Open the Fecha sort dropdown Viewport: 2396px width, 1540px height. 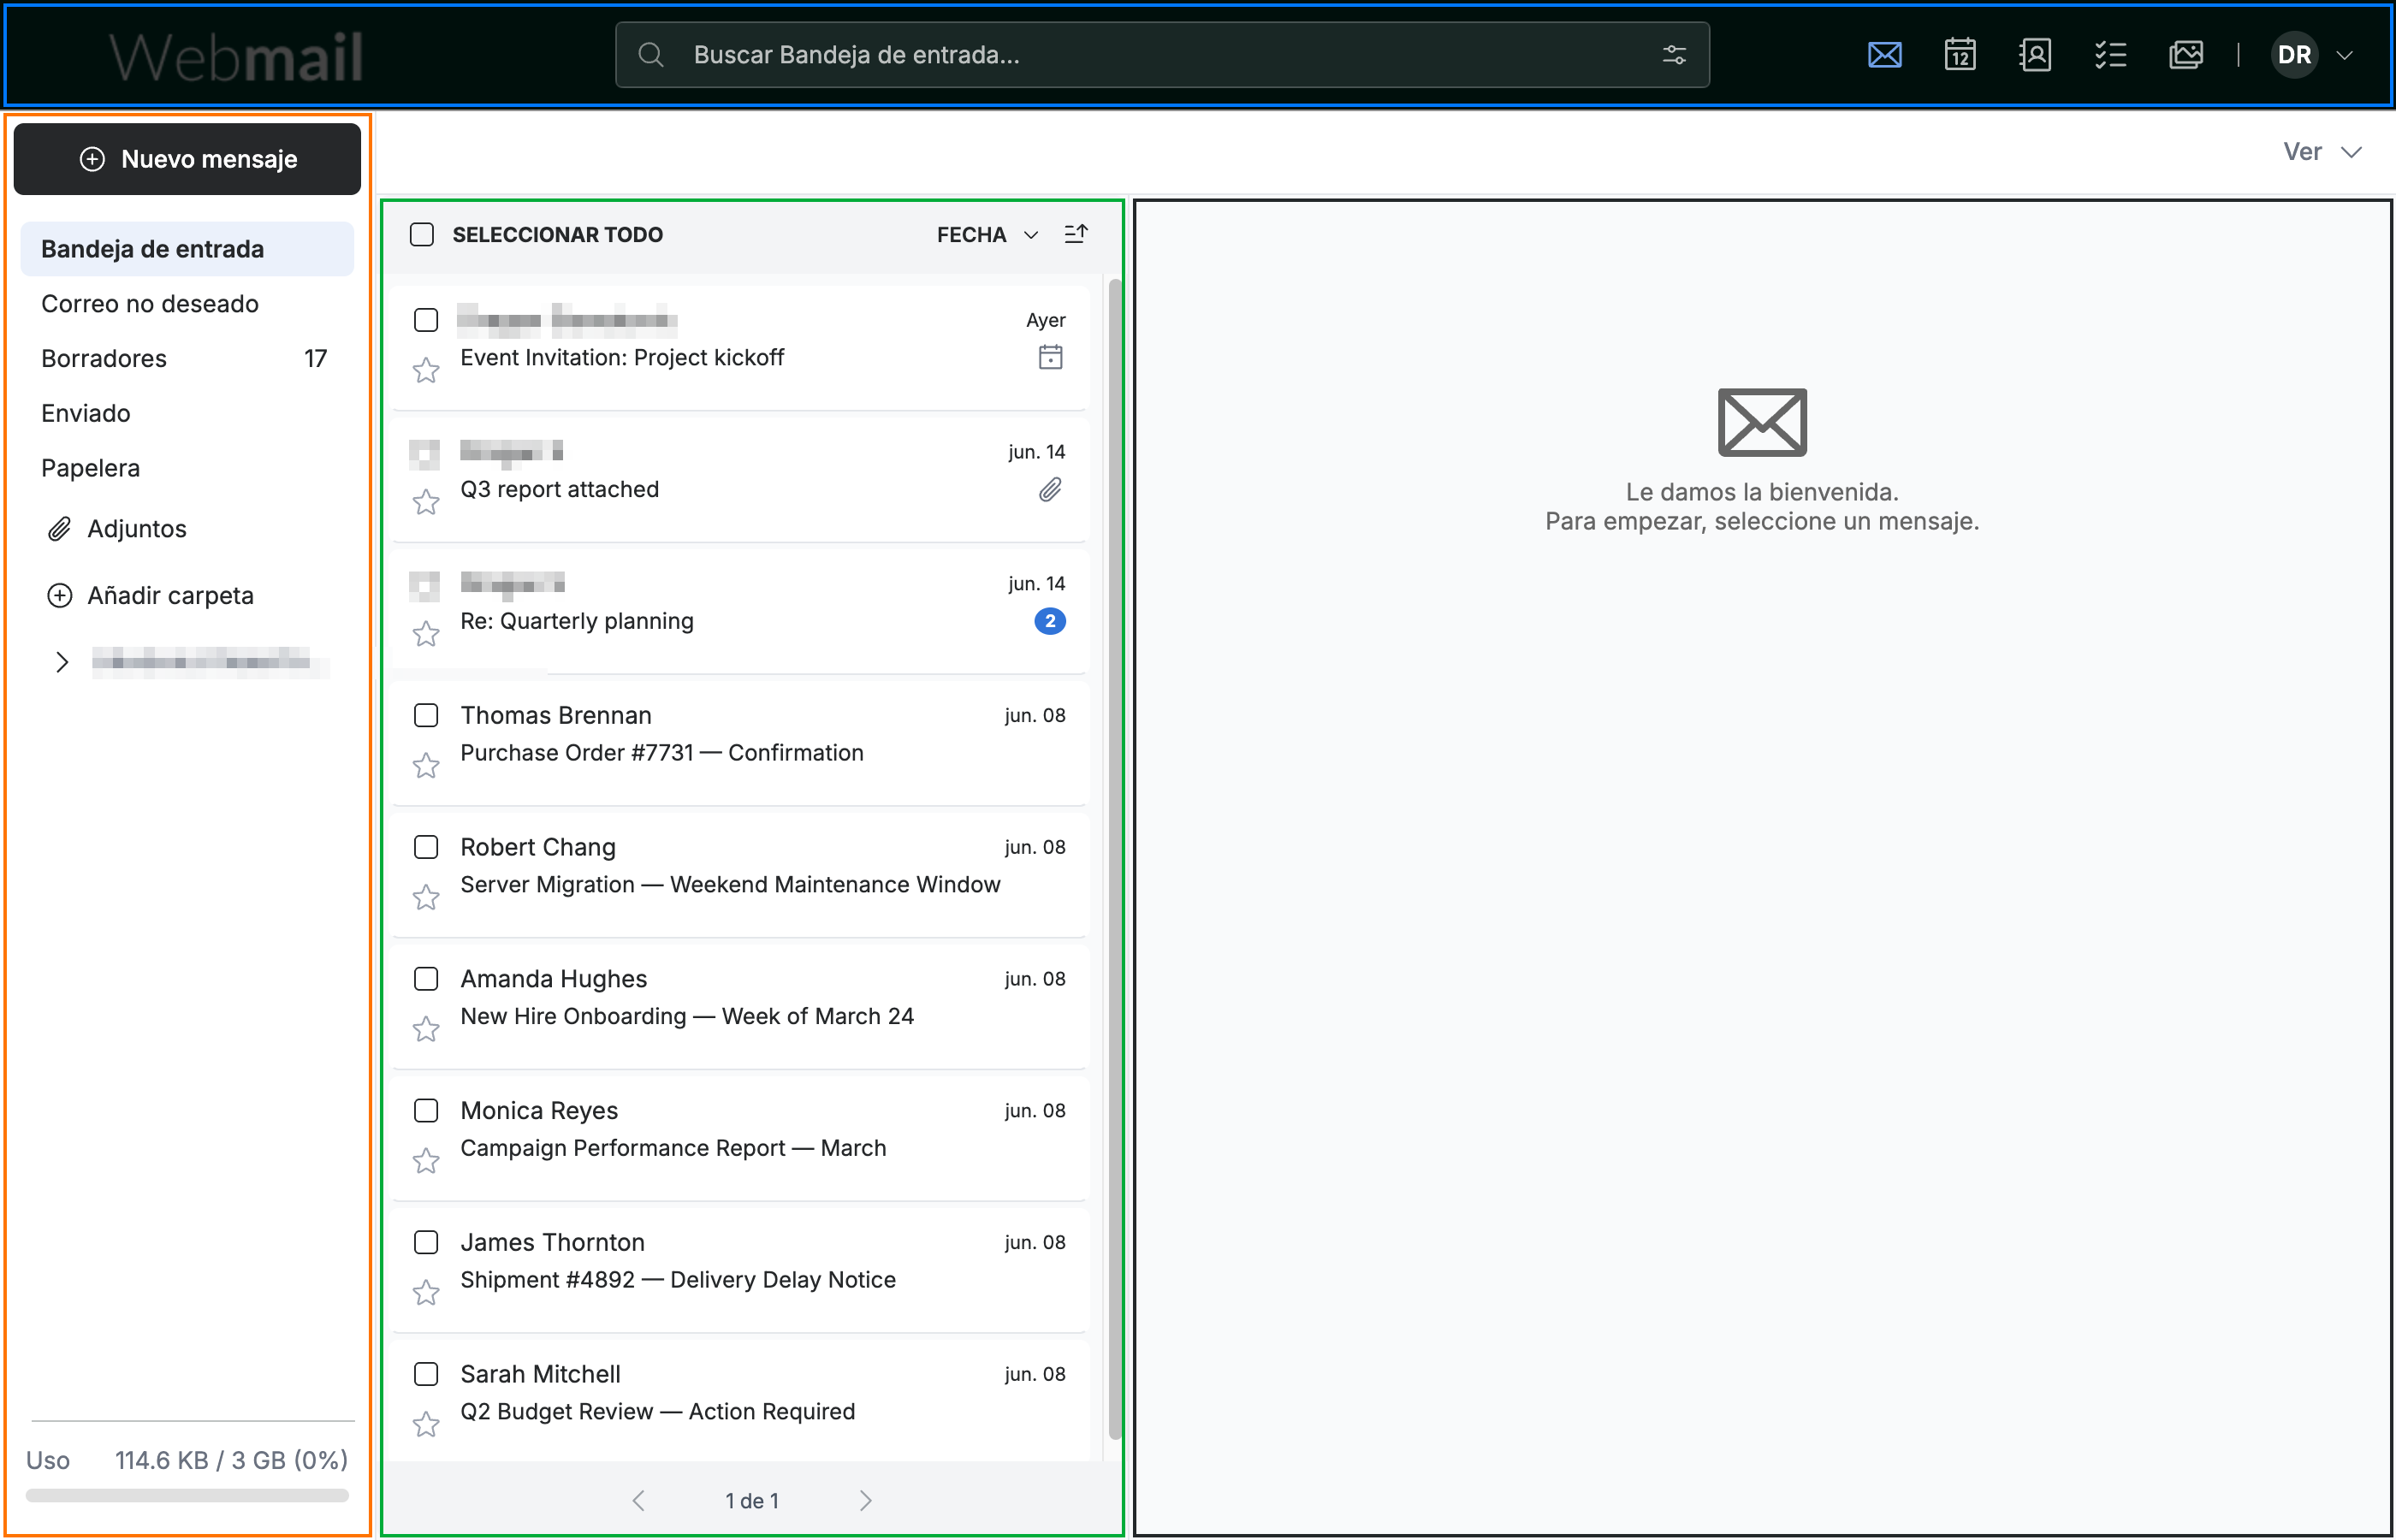point(988,234)
